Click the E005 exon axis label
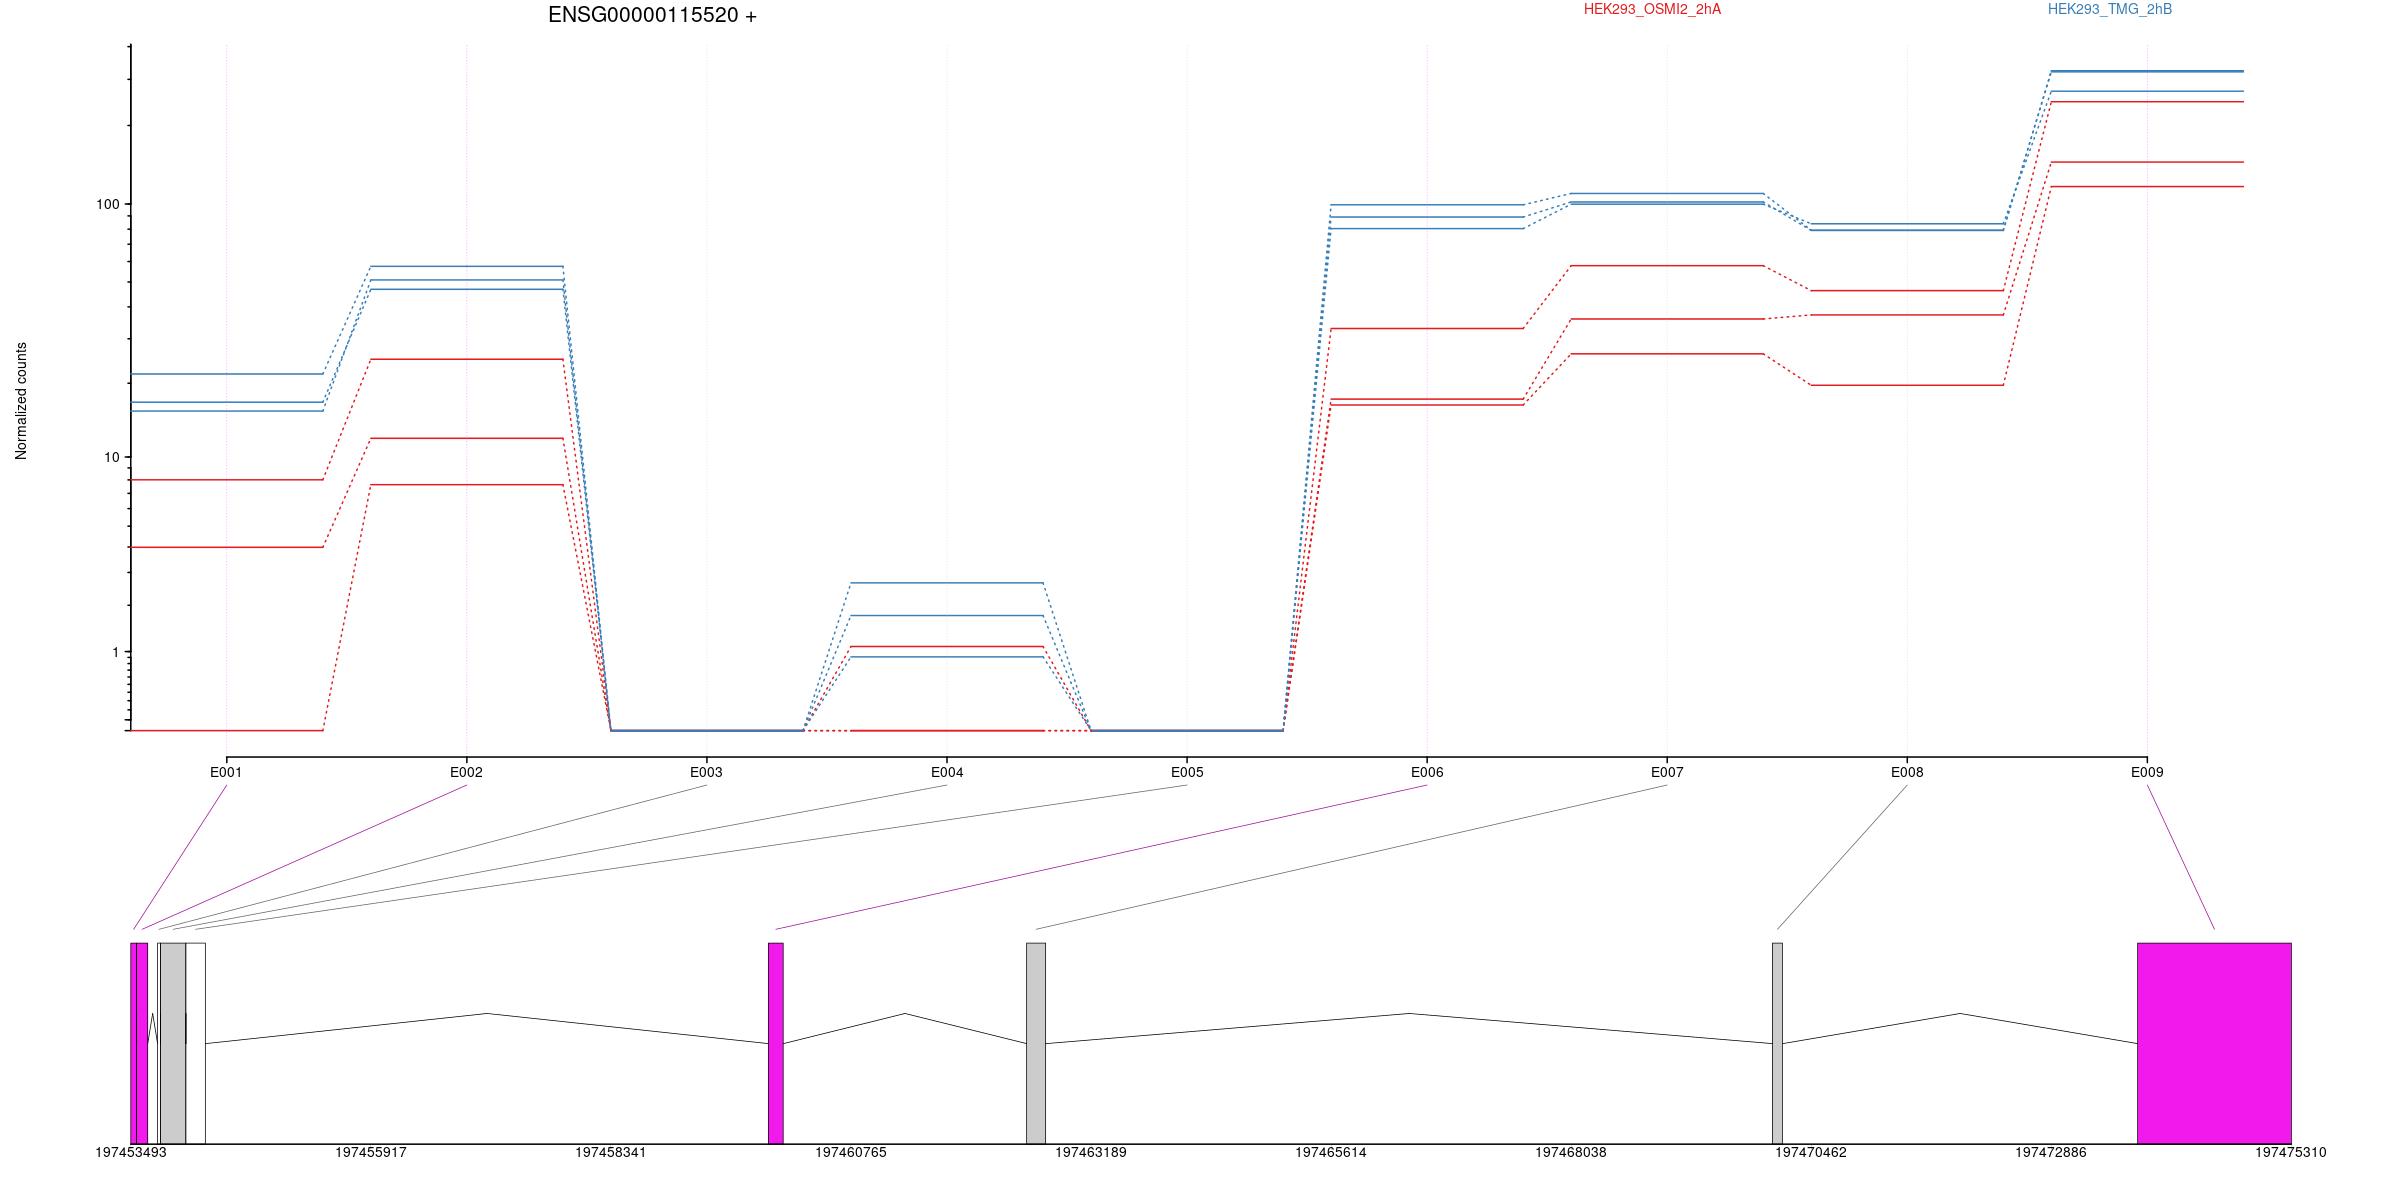Image resolution: width=2400 pixels, height=1200 pixels. point(1187,772)
